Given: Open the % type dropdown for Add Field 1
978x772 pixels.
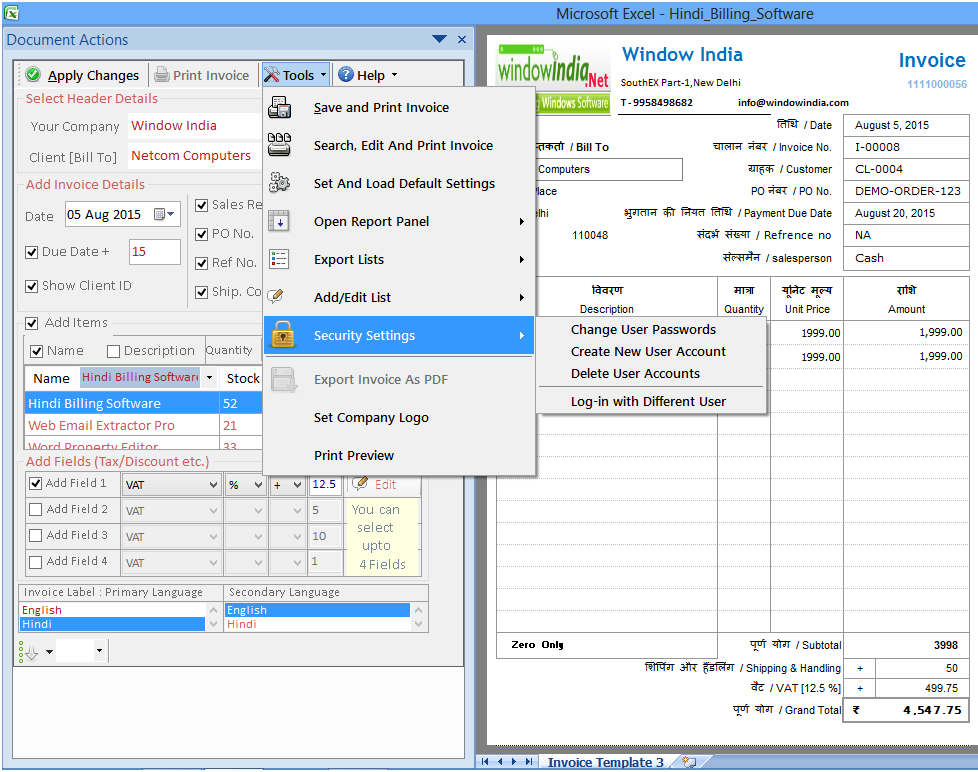Looking at the screenshot, I should 258,485.
